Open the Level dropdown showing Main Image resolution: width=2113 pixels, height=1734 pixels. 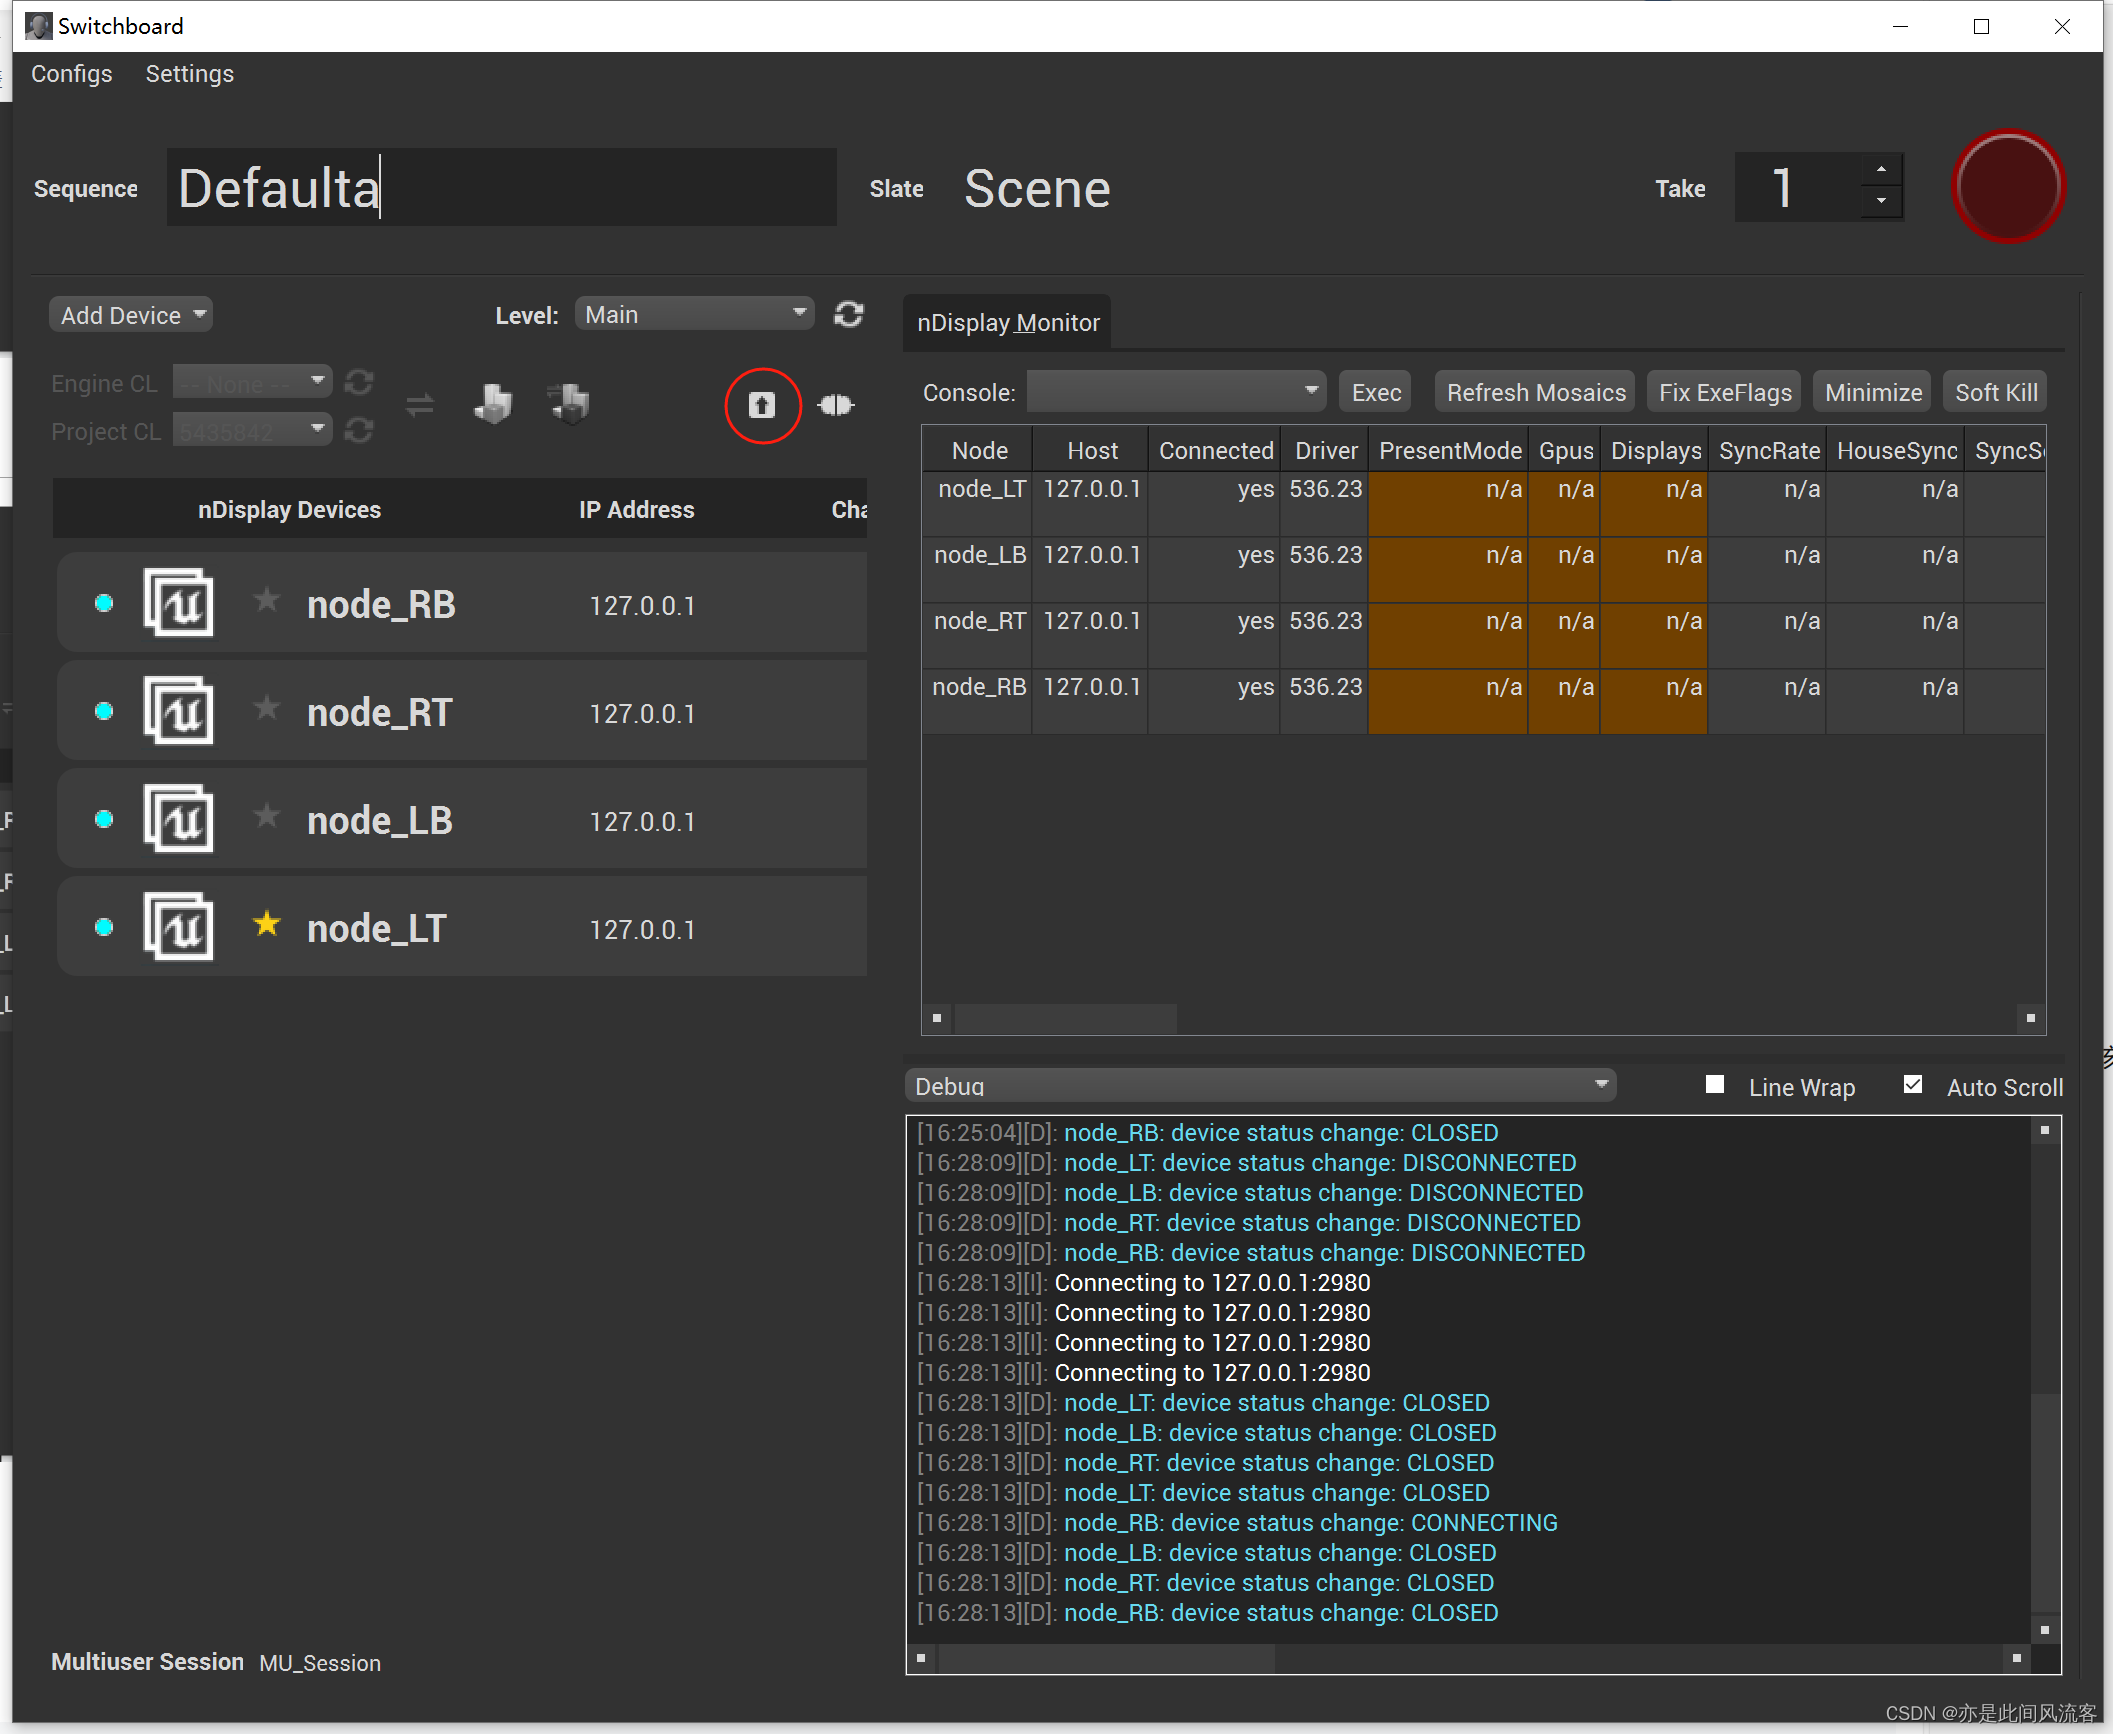[x=695, y=313]
